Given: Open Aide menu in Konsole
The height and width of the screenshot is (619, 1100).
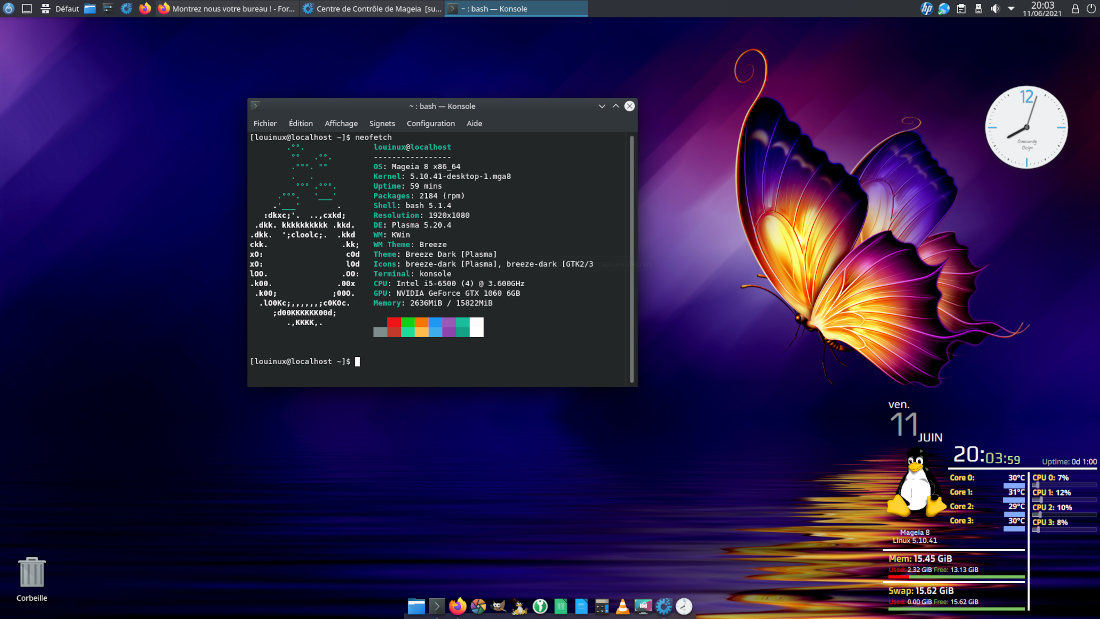Looking at the screenshot, I should (x=474, y=124).
